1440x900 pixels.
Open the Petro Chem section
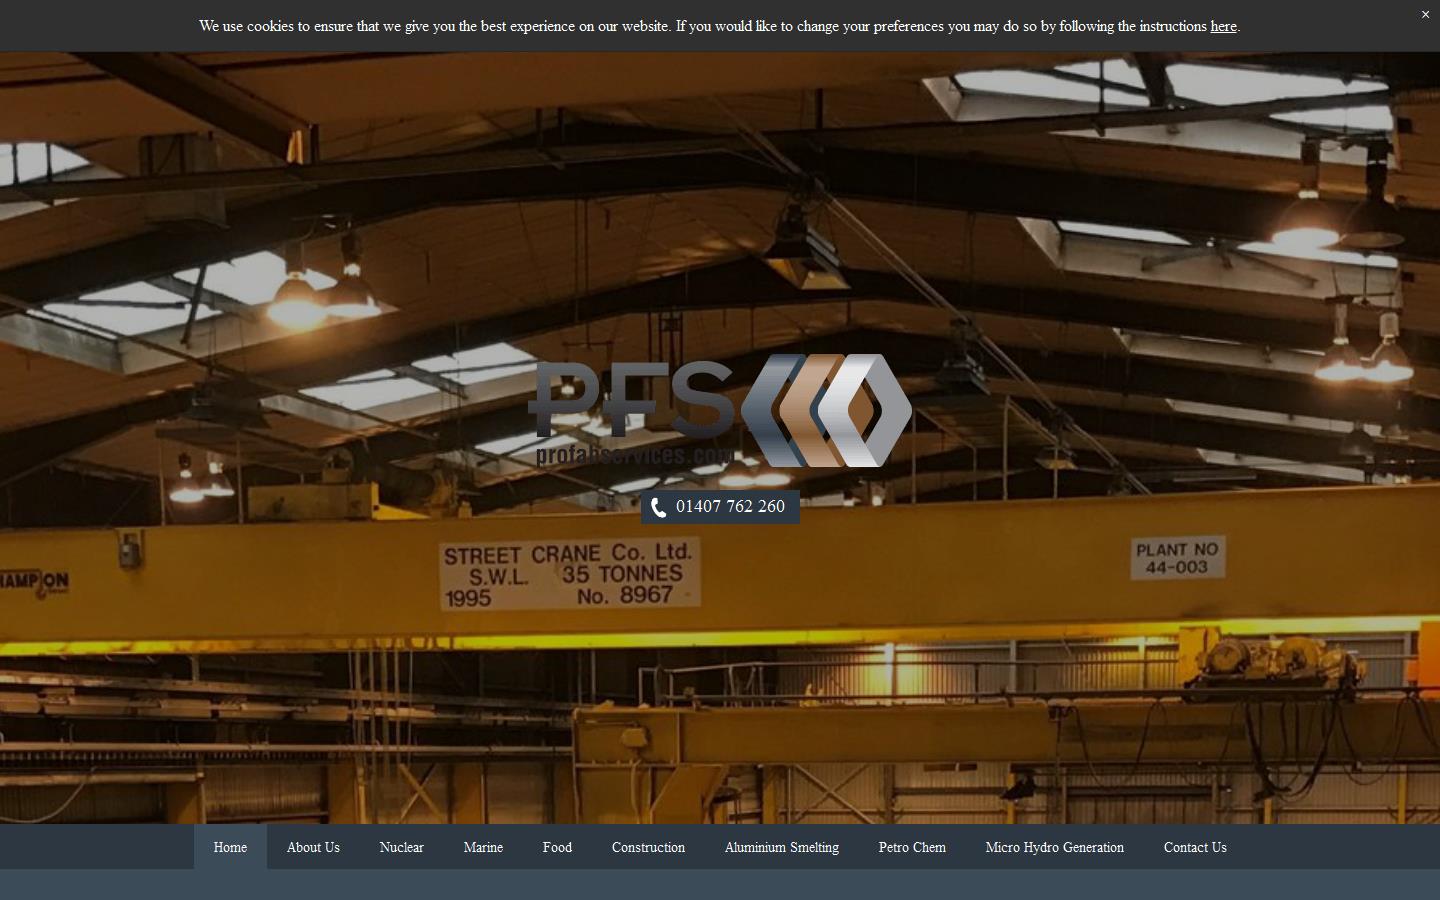pos(912,847)
